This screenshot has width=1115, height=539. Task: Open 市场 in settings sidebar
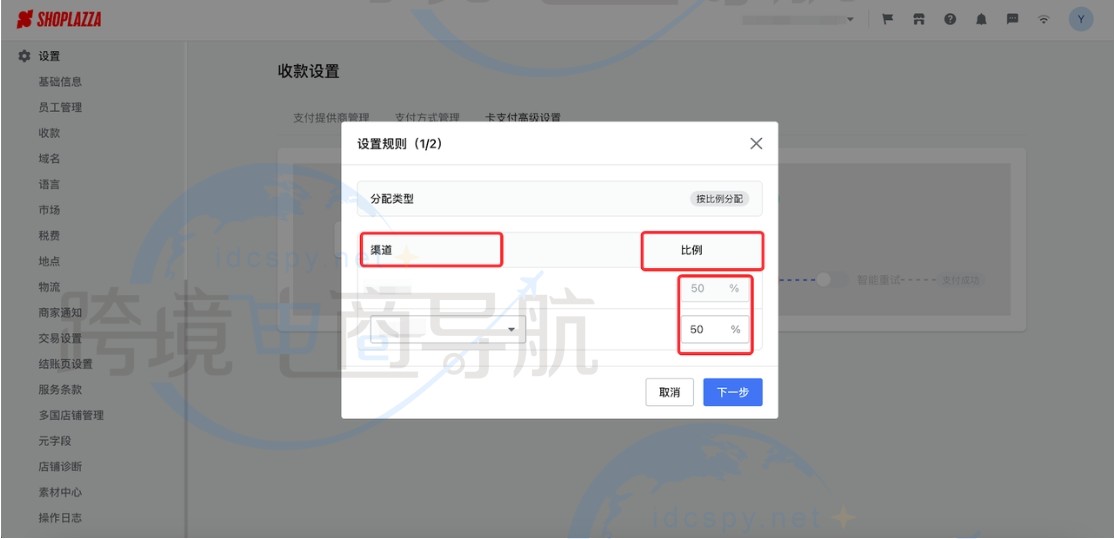click(x=49, y=210)
